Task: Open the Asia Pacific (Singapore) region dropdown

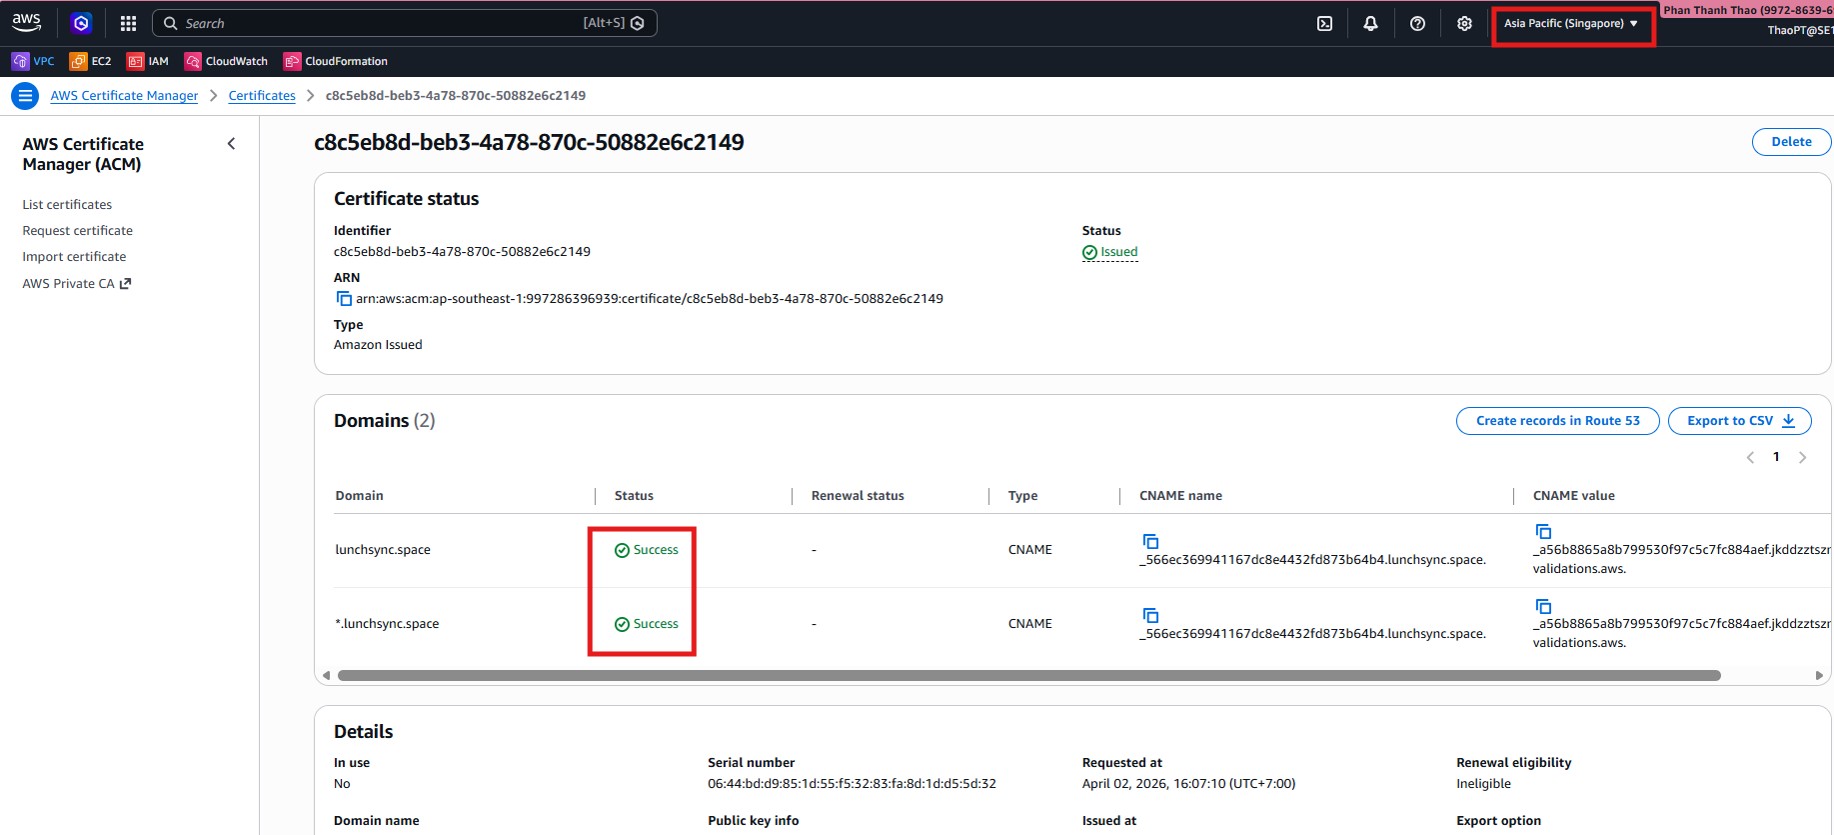Action: coord(1570,24)
